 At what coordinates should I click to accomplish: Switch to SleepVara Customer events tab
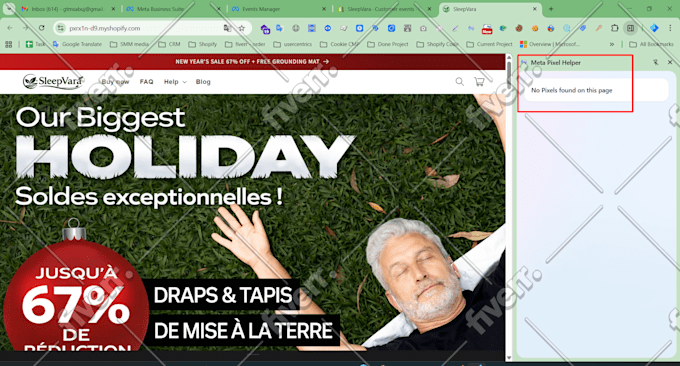(x=385, y=9)
